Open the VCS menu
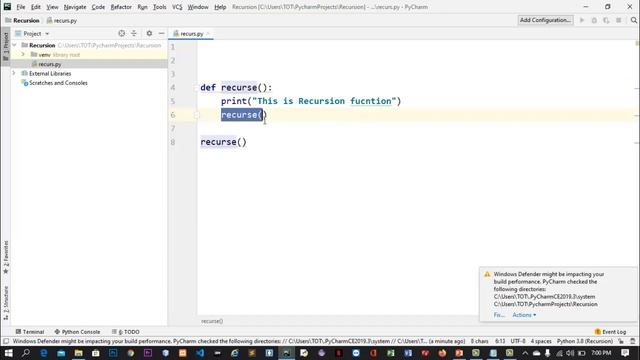The width and height of the screenshot is (640, 360). pos(177,7)
